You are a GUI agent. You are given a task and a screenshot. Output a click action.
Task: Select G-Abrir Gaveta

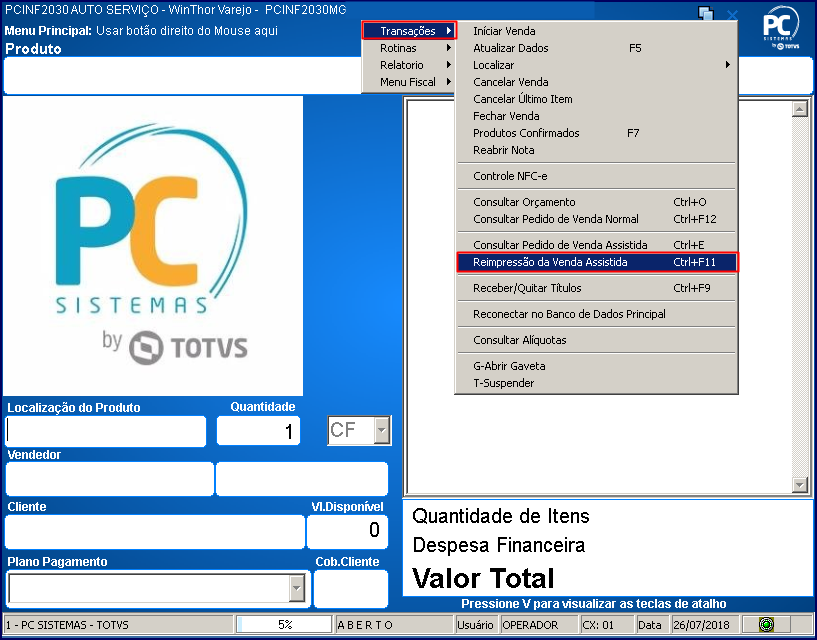pos(596,366)
